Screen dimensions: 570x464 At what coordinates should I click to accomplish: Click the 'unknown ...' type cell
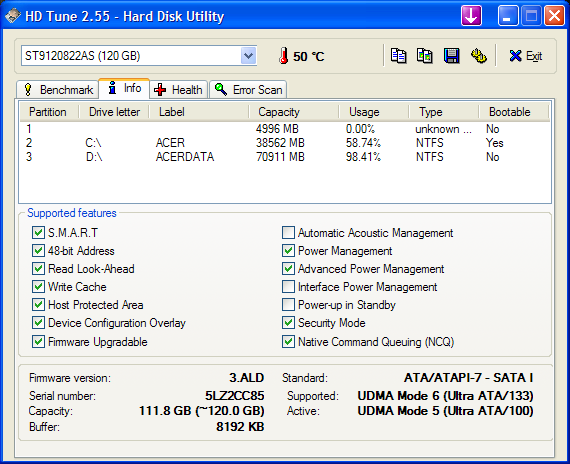[443, 129]
